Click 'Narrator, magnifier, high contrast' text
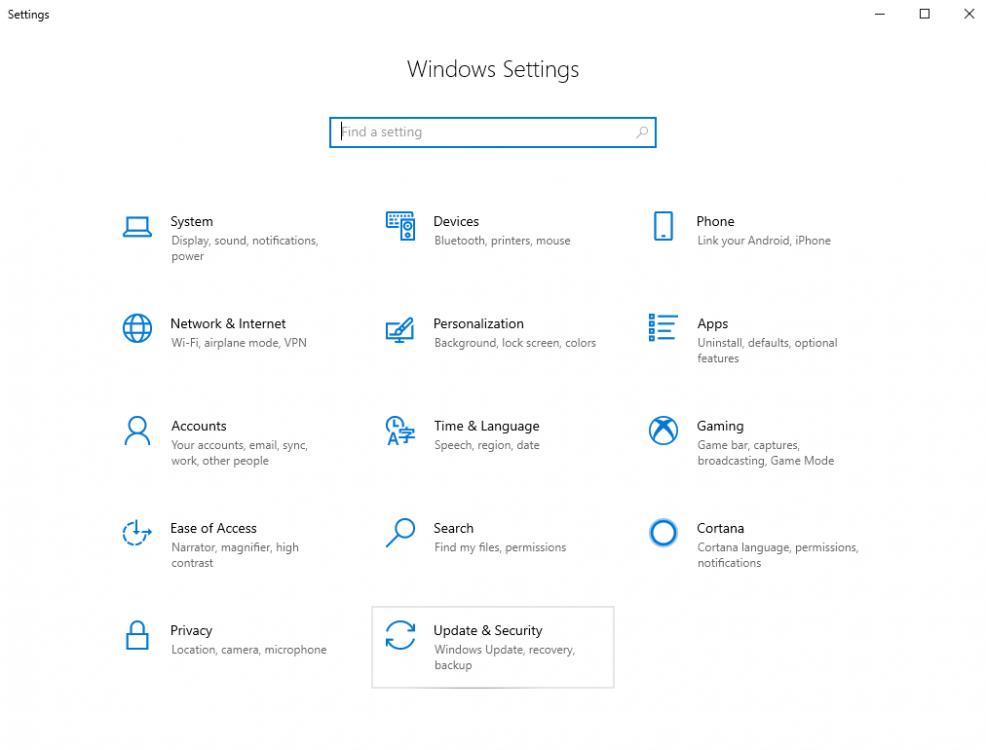The height and width of the screenshot is (750, 986). pyautogui.click(x=235, y=555)
